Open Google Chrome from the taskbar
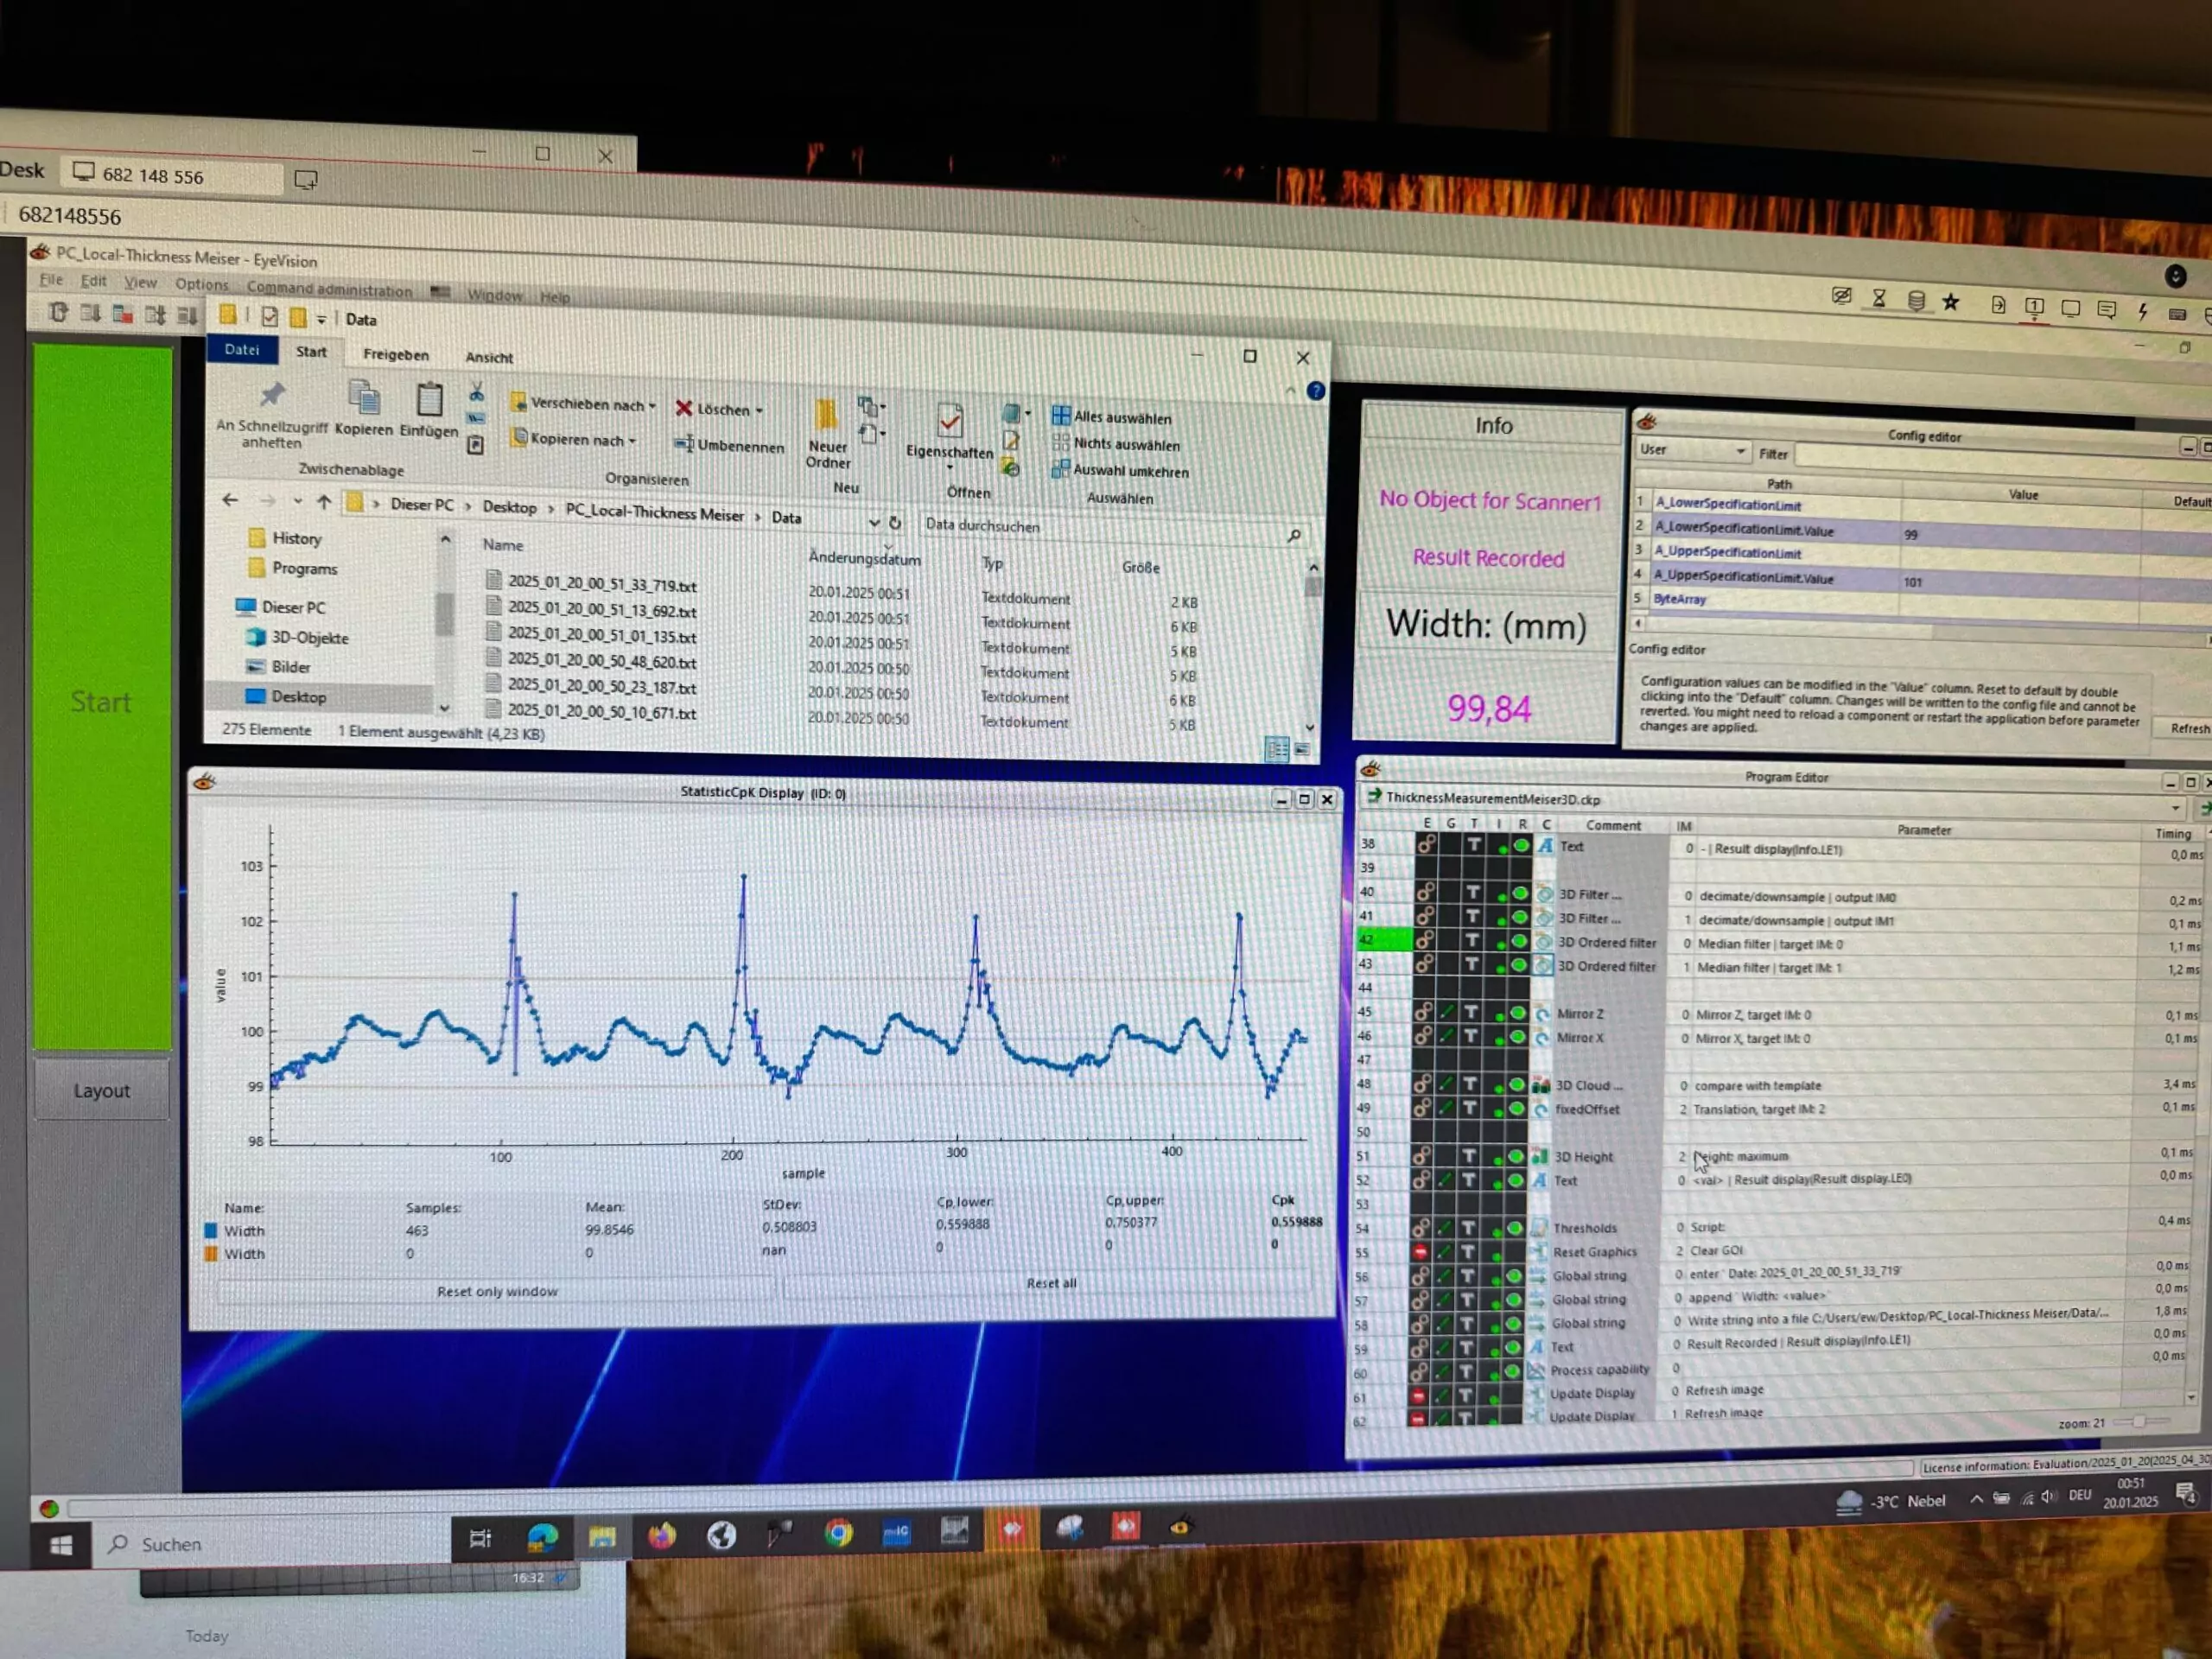Screen dimensions: 2212x1659 click(839, 1532)
